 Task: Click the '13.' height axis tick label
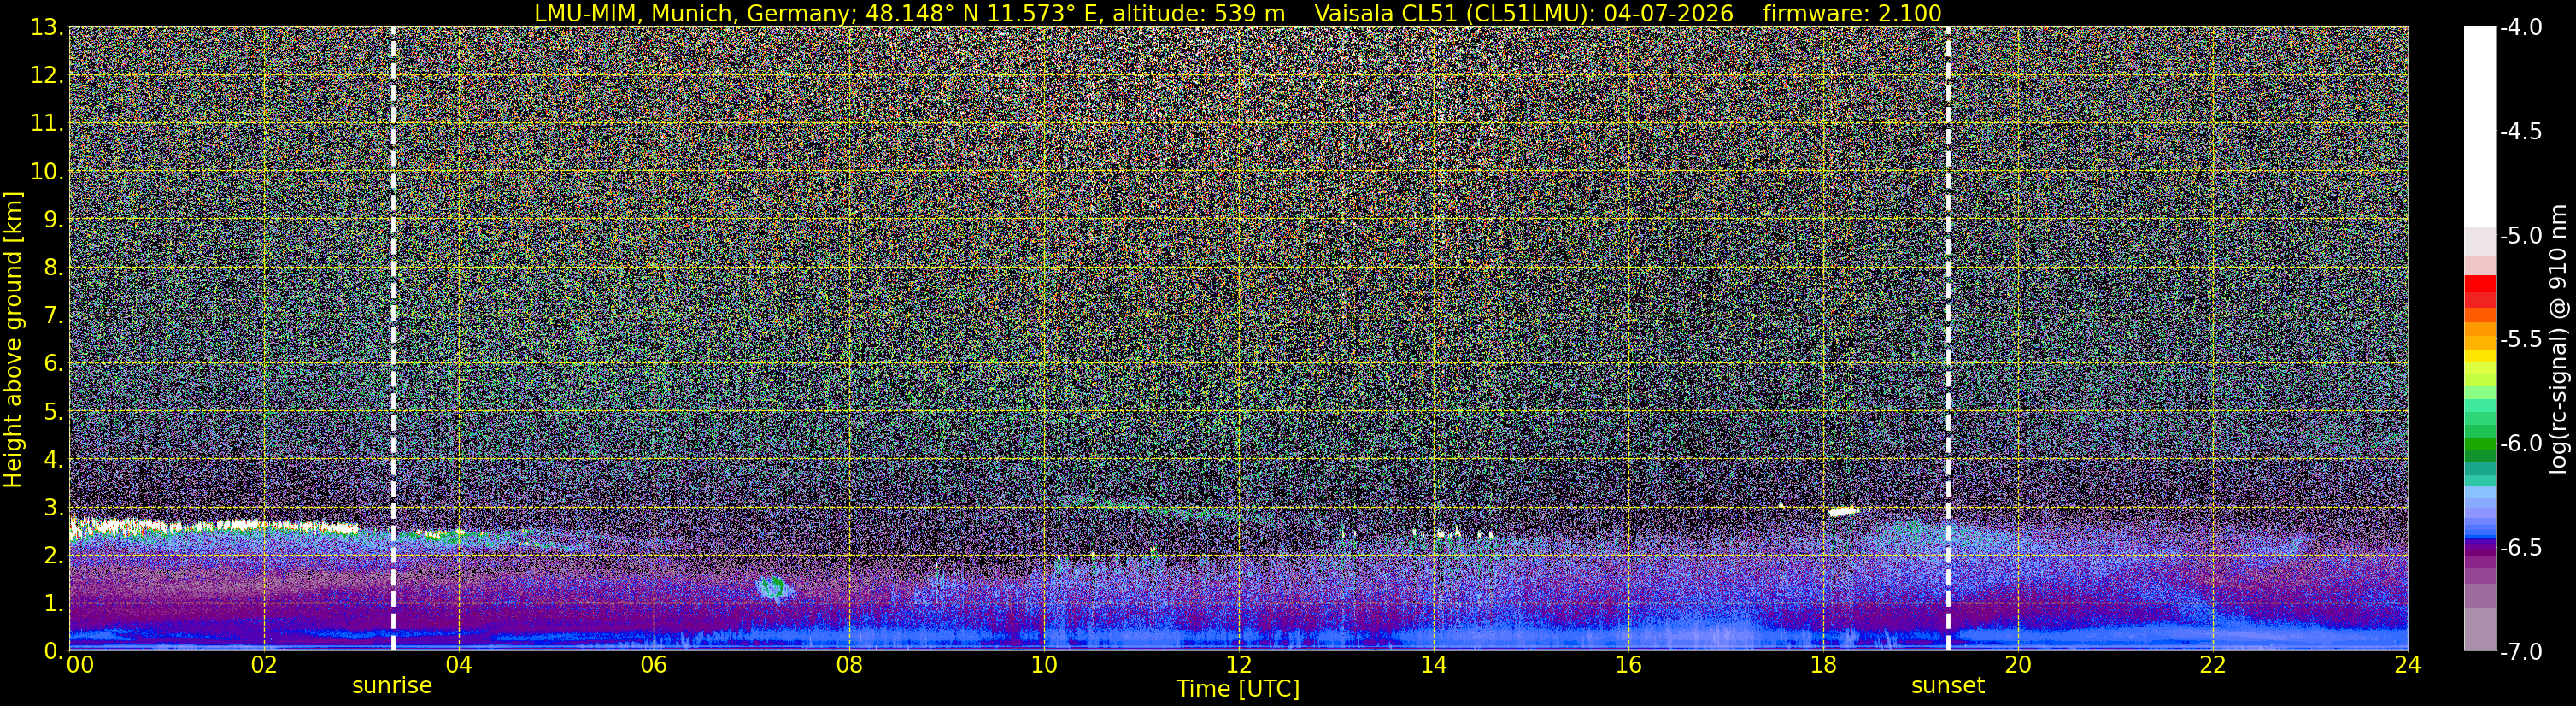(x=47, y=28)
